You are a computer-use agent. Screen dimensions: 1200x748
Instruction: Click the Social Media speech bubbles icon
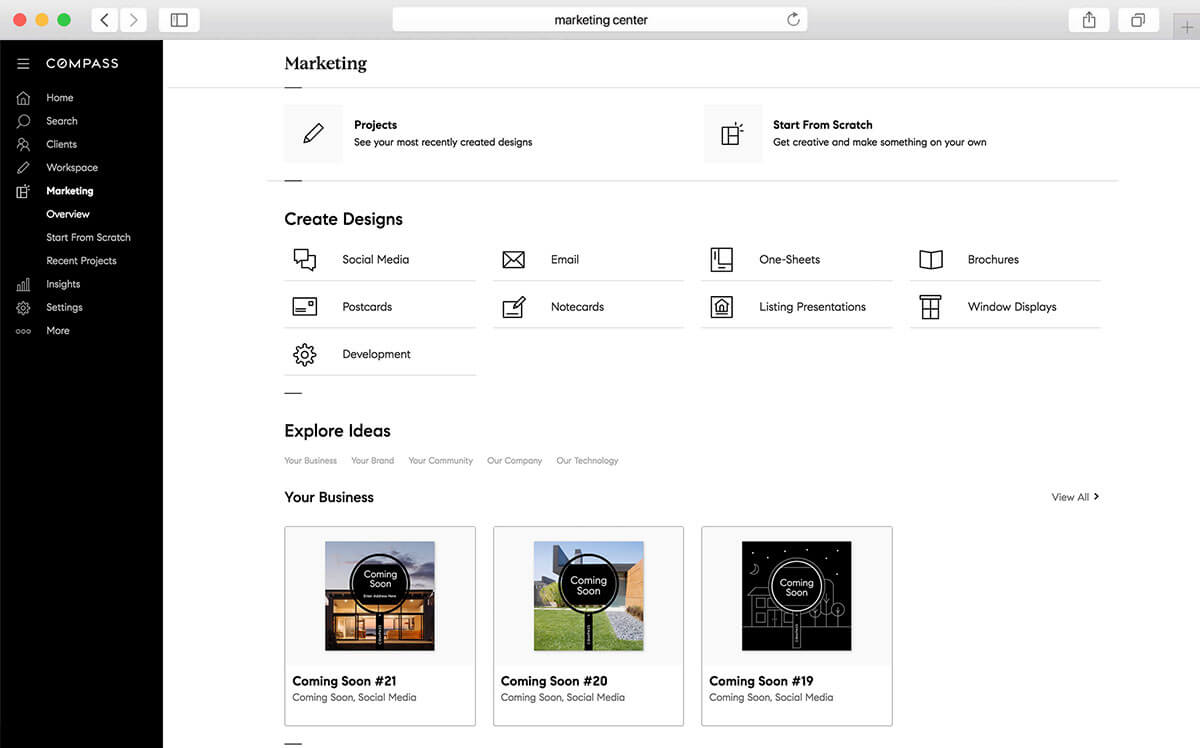[305, 260]
